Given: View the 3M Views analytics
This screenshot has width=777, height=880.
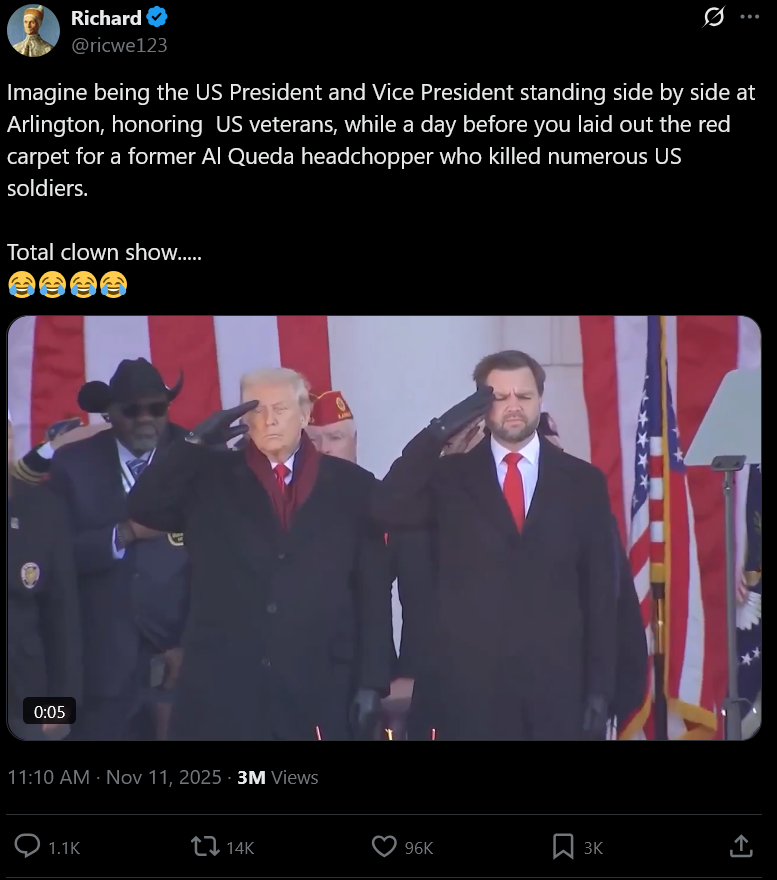Looking at the screenshot, I should pos(277,777).
